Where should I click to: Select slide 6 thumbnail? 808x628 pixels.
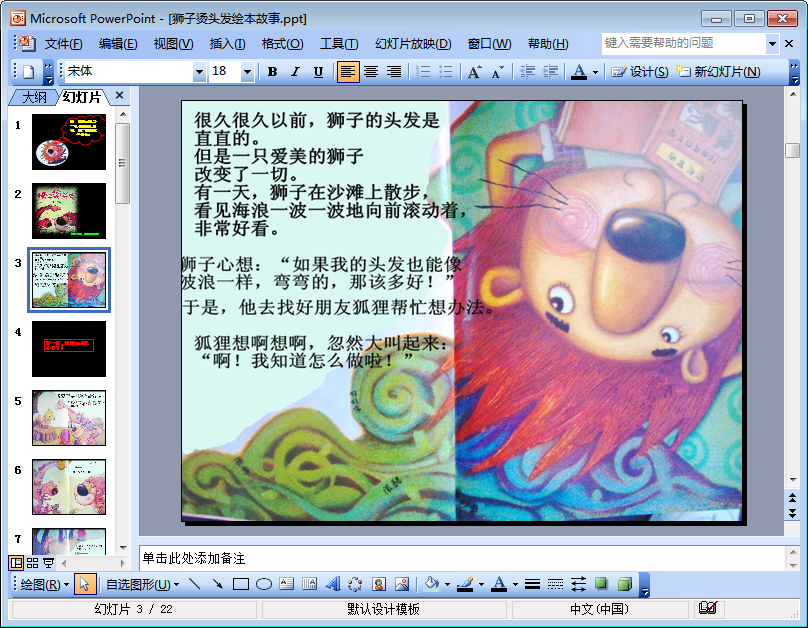coord(69,487)
